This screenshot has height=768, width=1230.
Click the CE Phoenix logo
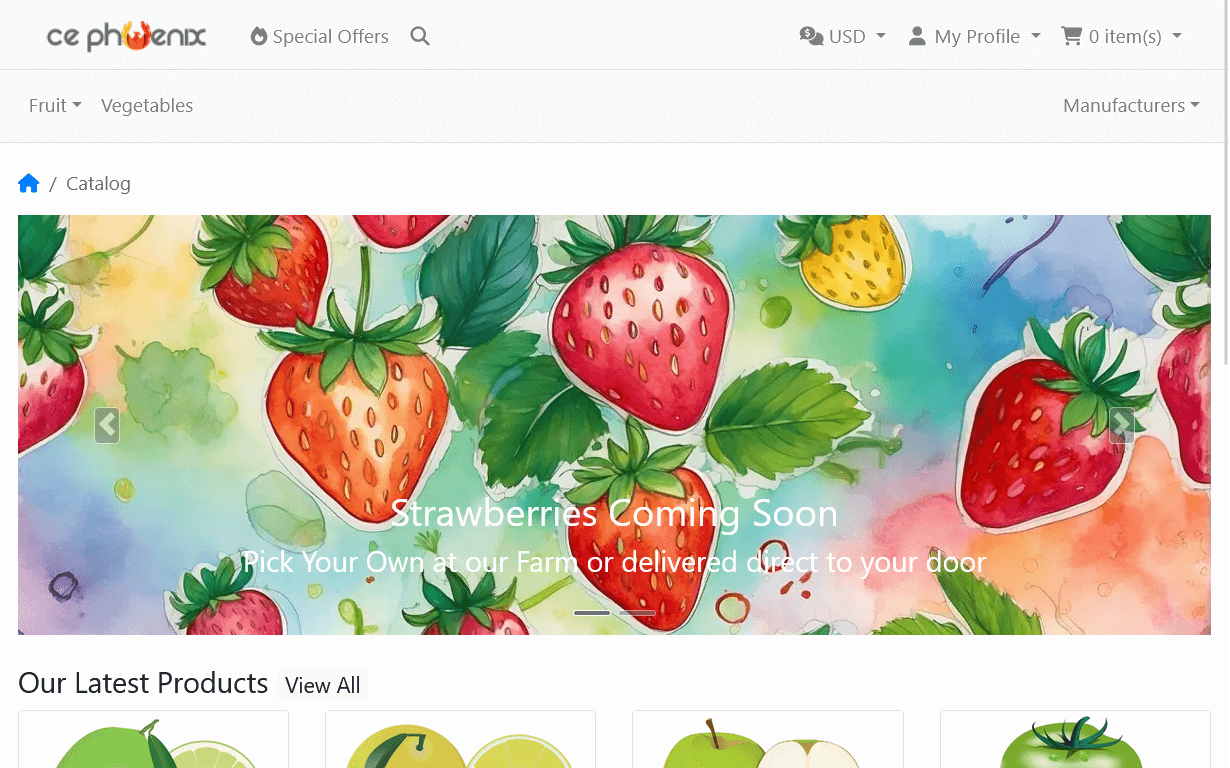click(x=127, y=37)
